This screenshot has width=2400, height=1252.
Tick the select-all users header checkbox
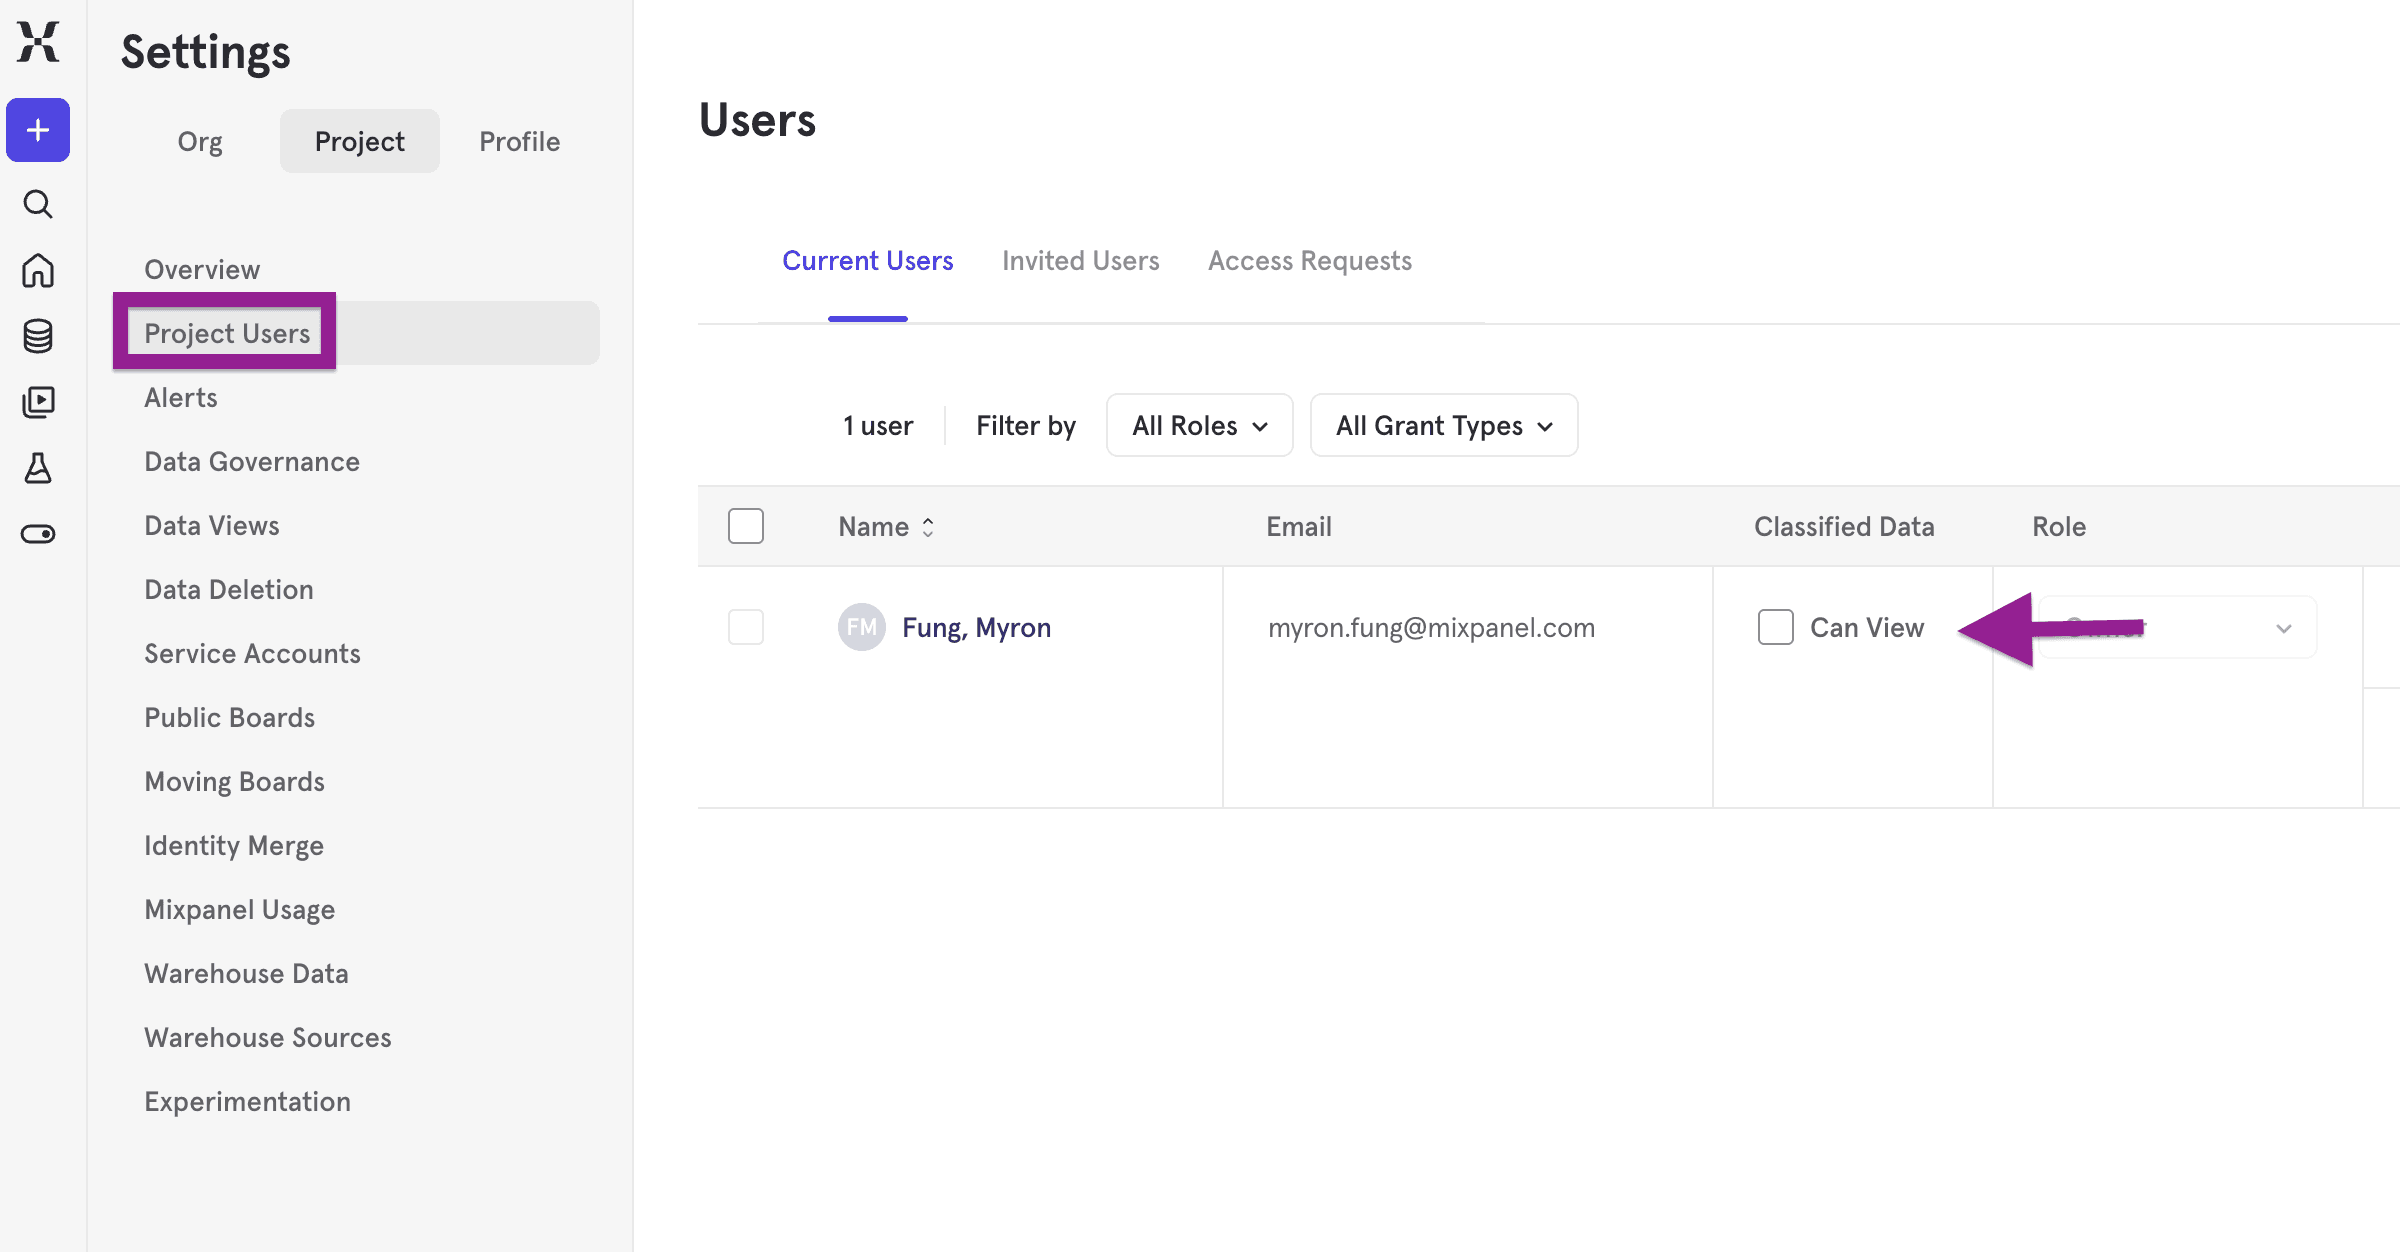pos(746,526)
